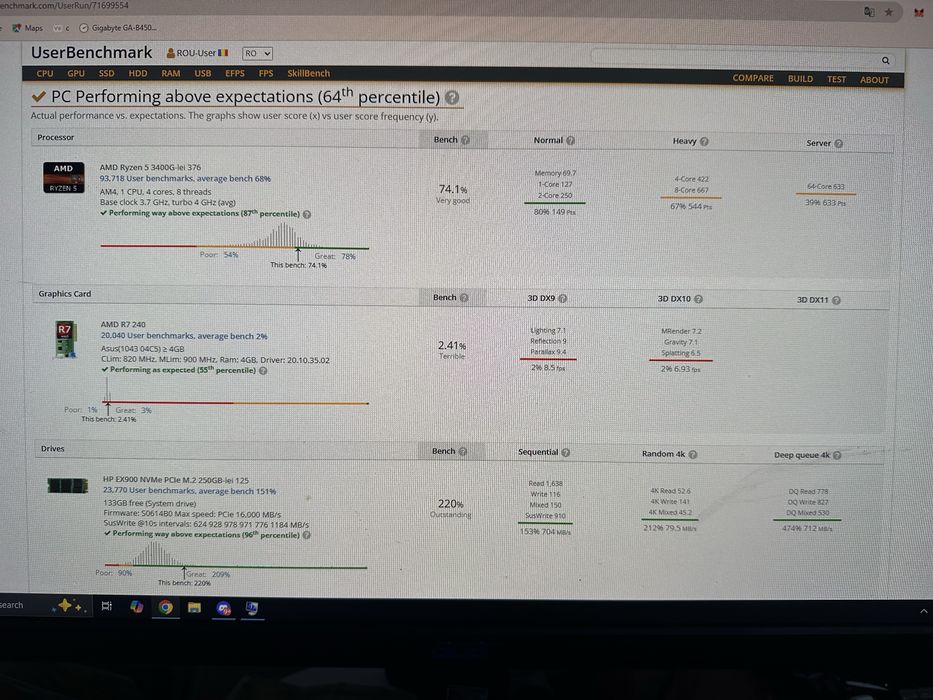Click the 220% drive bench score
The image size is (933, 700).
click(450, 504)
